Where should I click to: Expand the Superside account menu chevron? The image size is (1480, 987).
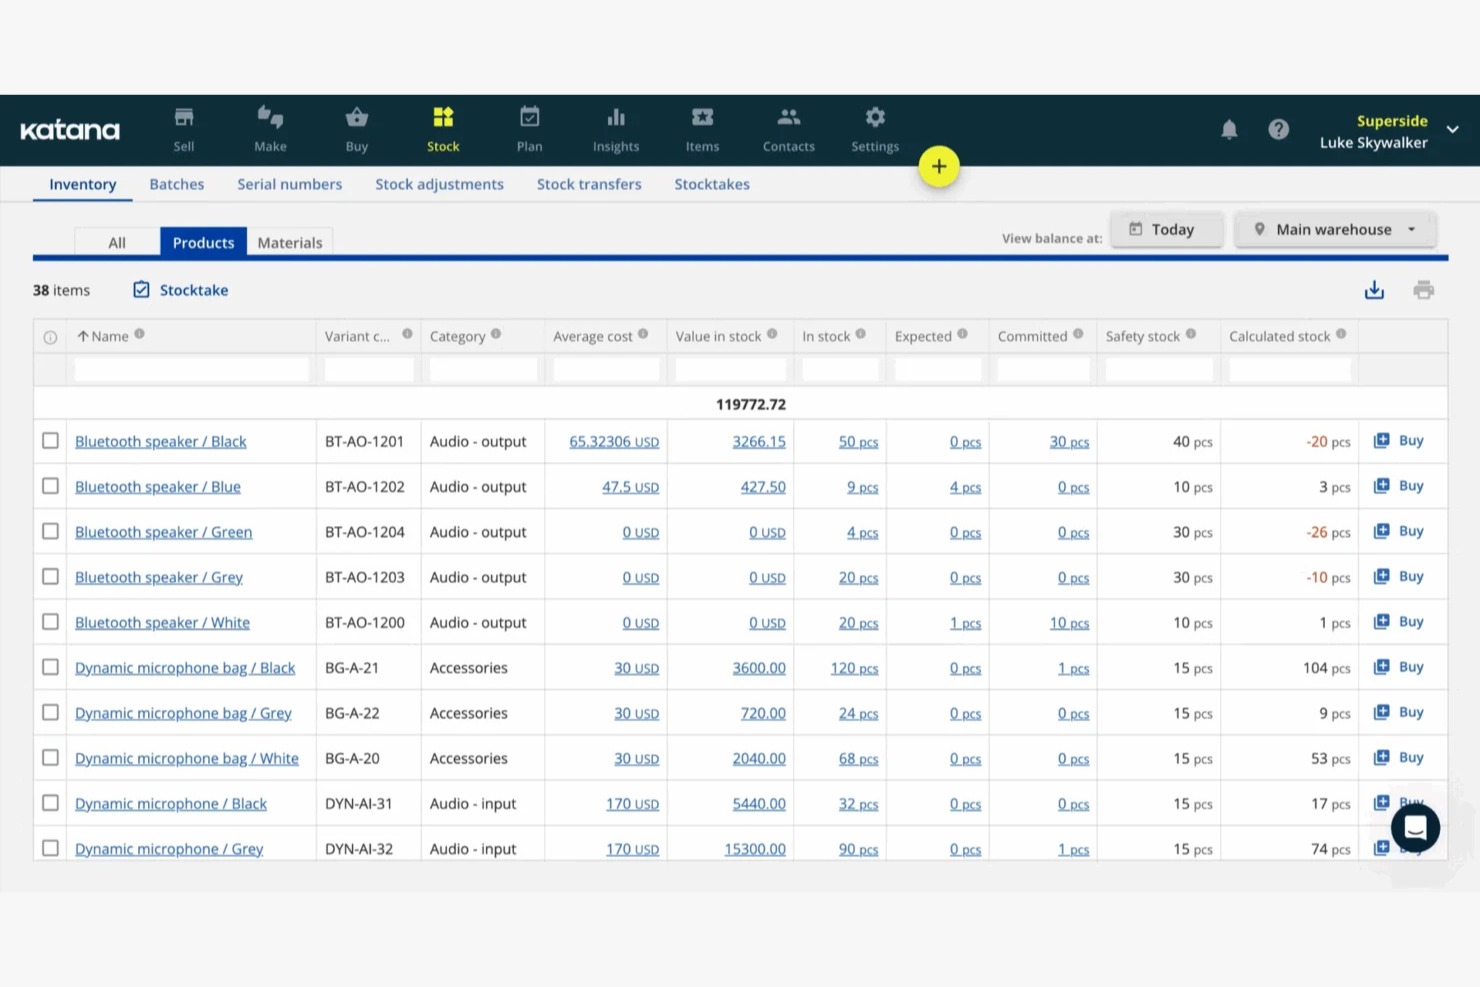click(x=1452, y=130)
